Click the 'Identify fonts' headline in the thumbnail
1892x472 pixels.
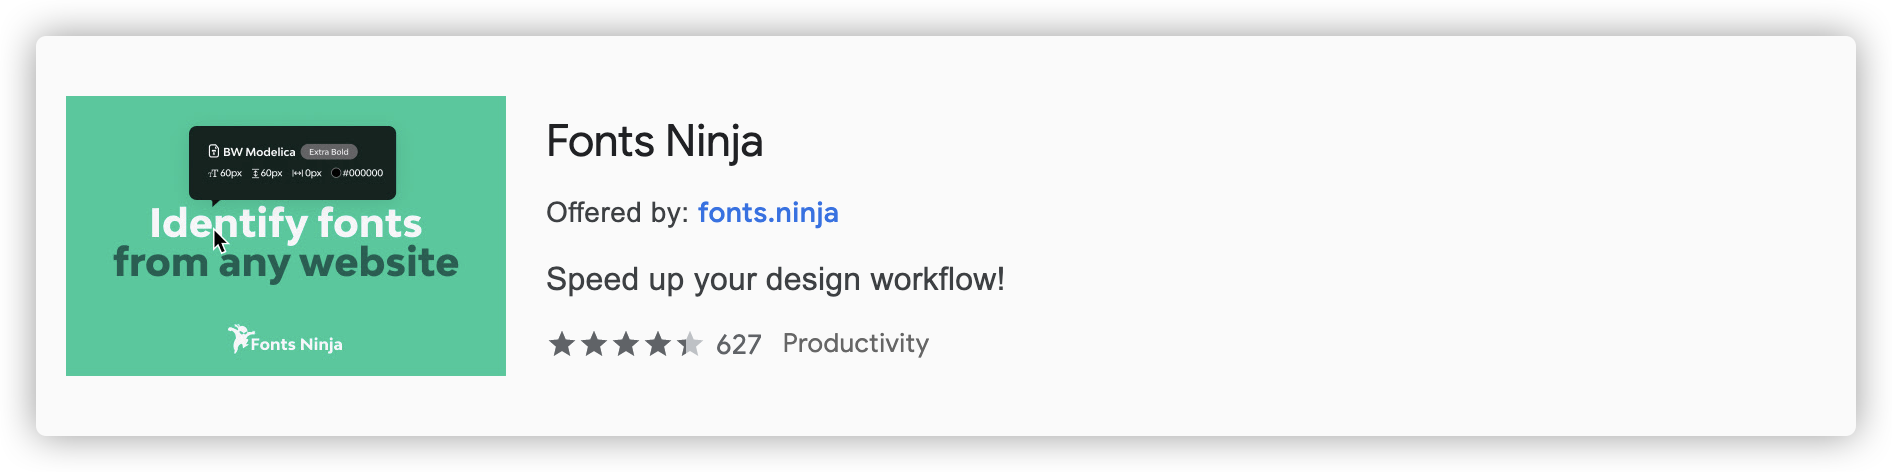[286, 223]
